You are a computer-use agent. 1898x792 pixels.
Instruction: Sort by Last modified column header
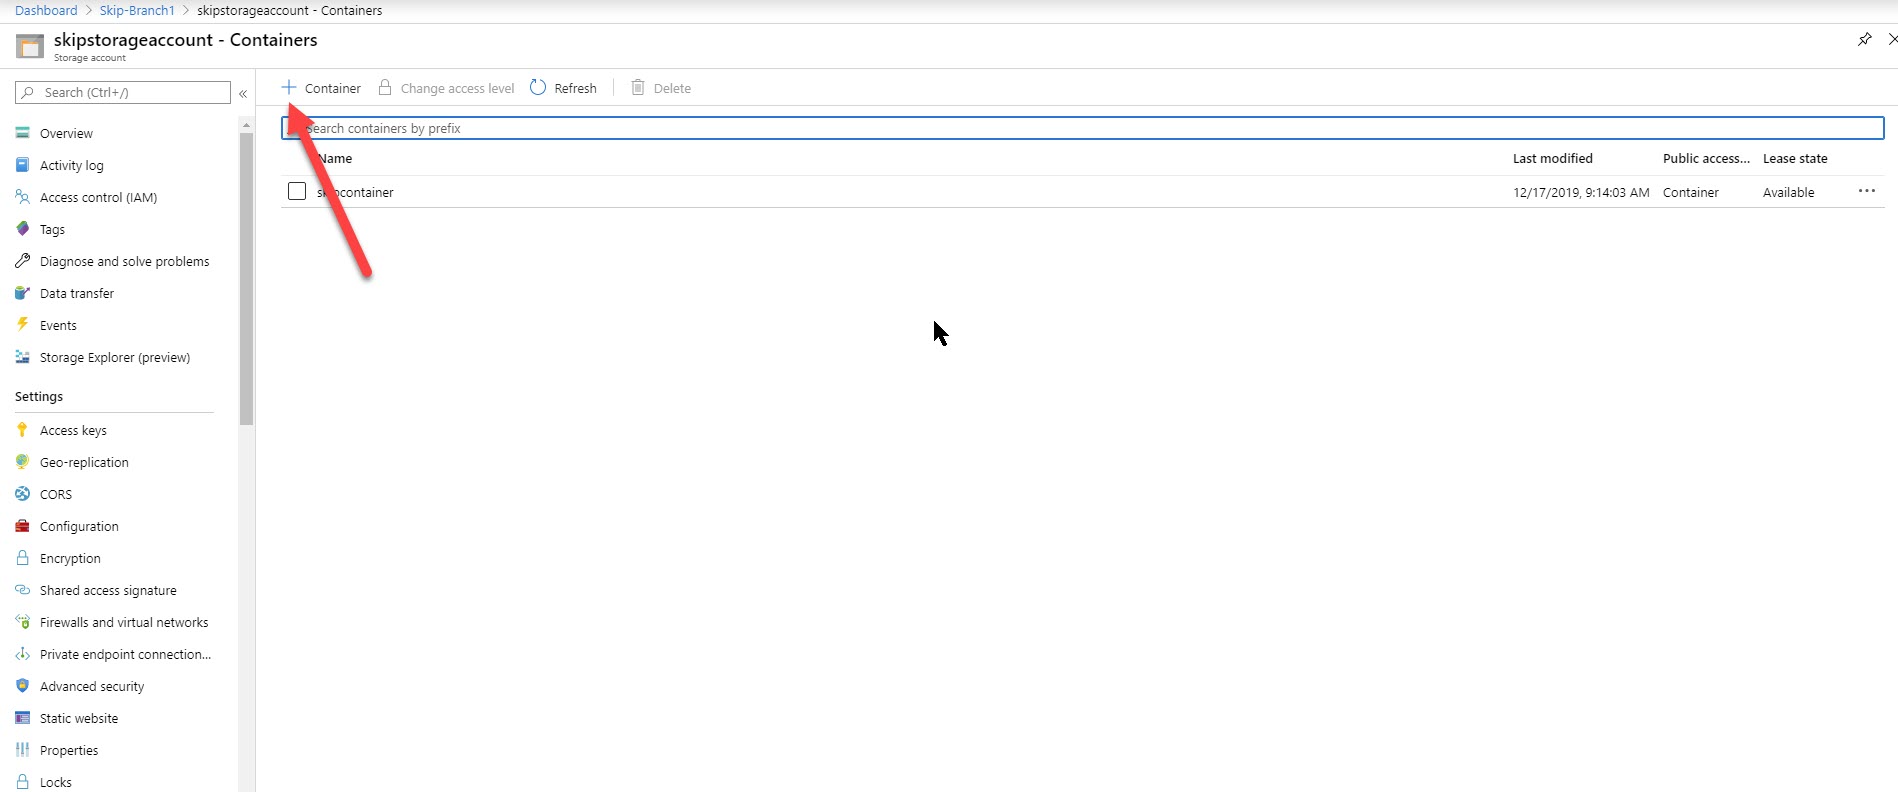click(x=1552, y=158)
